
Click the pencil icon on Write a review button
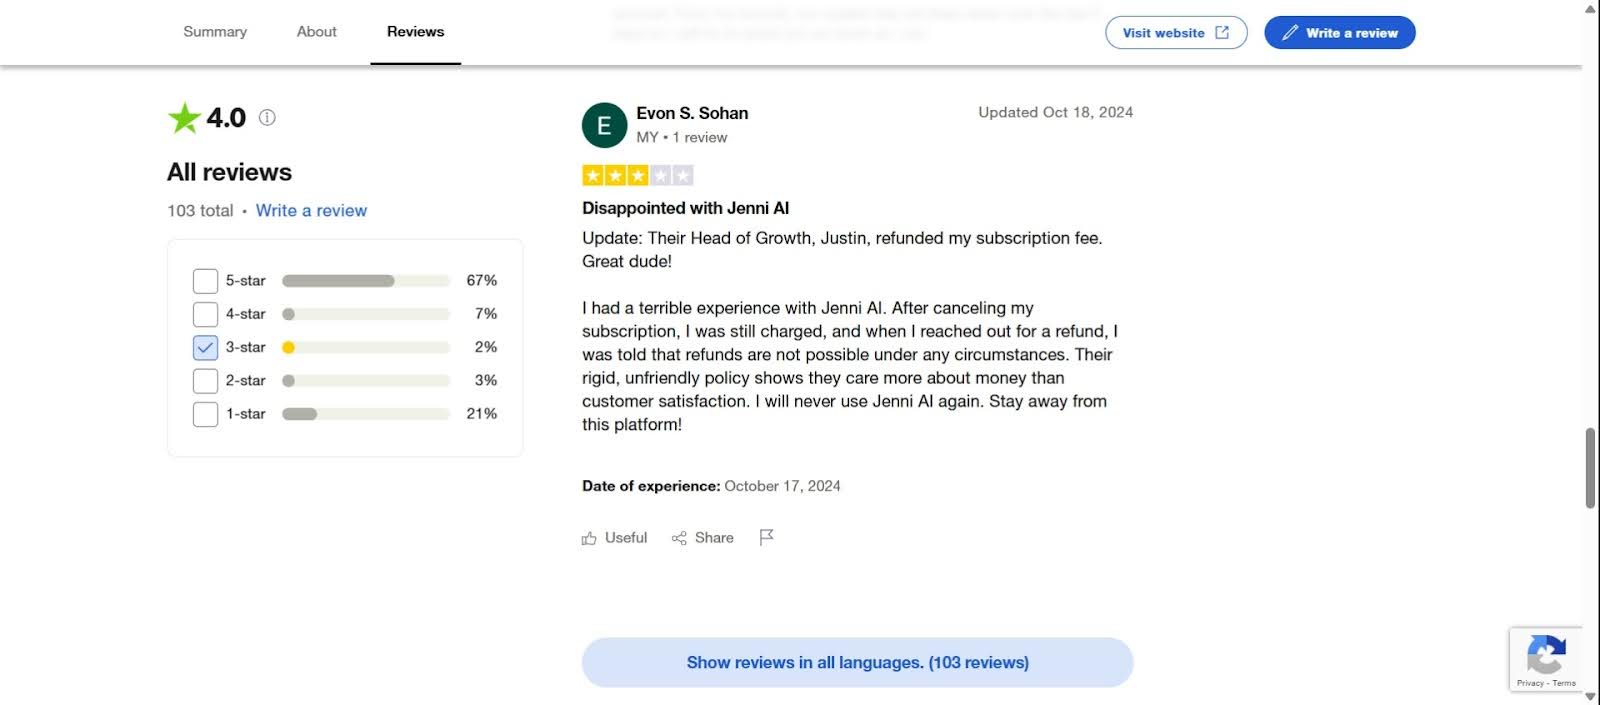[1290, 32]
